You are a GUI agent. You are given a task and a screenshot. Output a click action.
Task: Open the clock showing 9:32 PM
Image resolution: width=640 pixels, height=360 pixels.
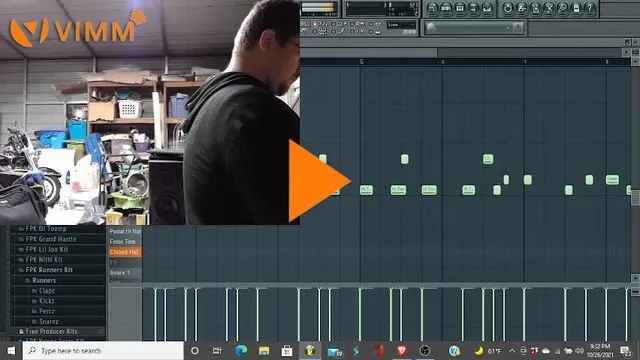point(600,351)
